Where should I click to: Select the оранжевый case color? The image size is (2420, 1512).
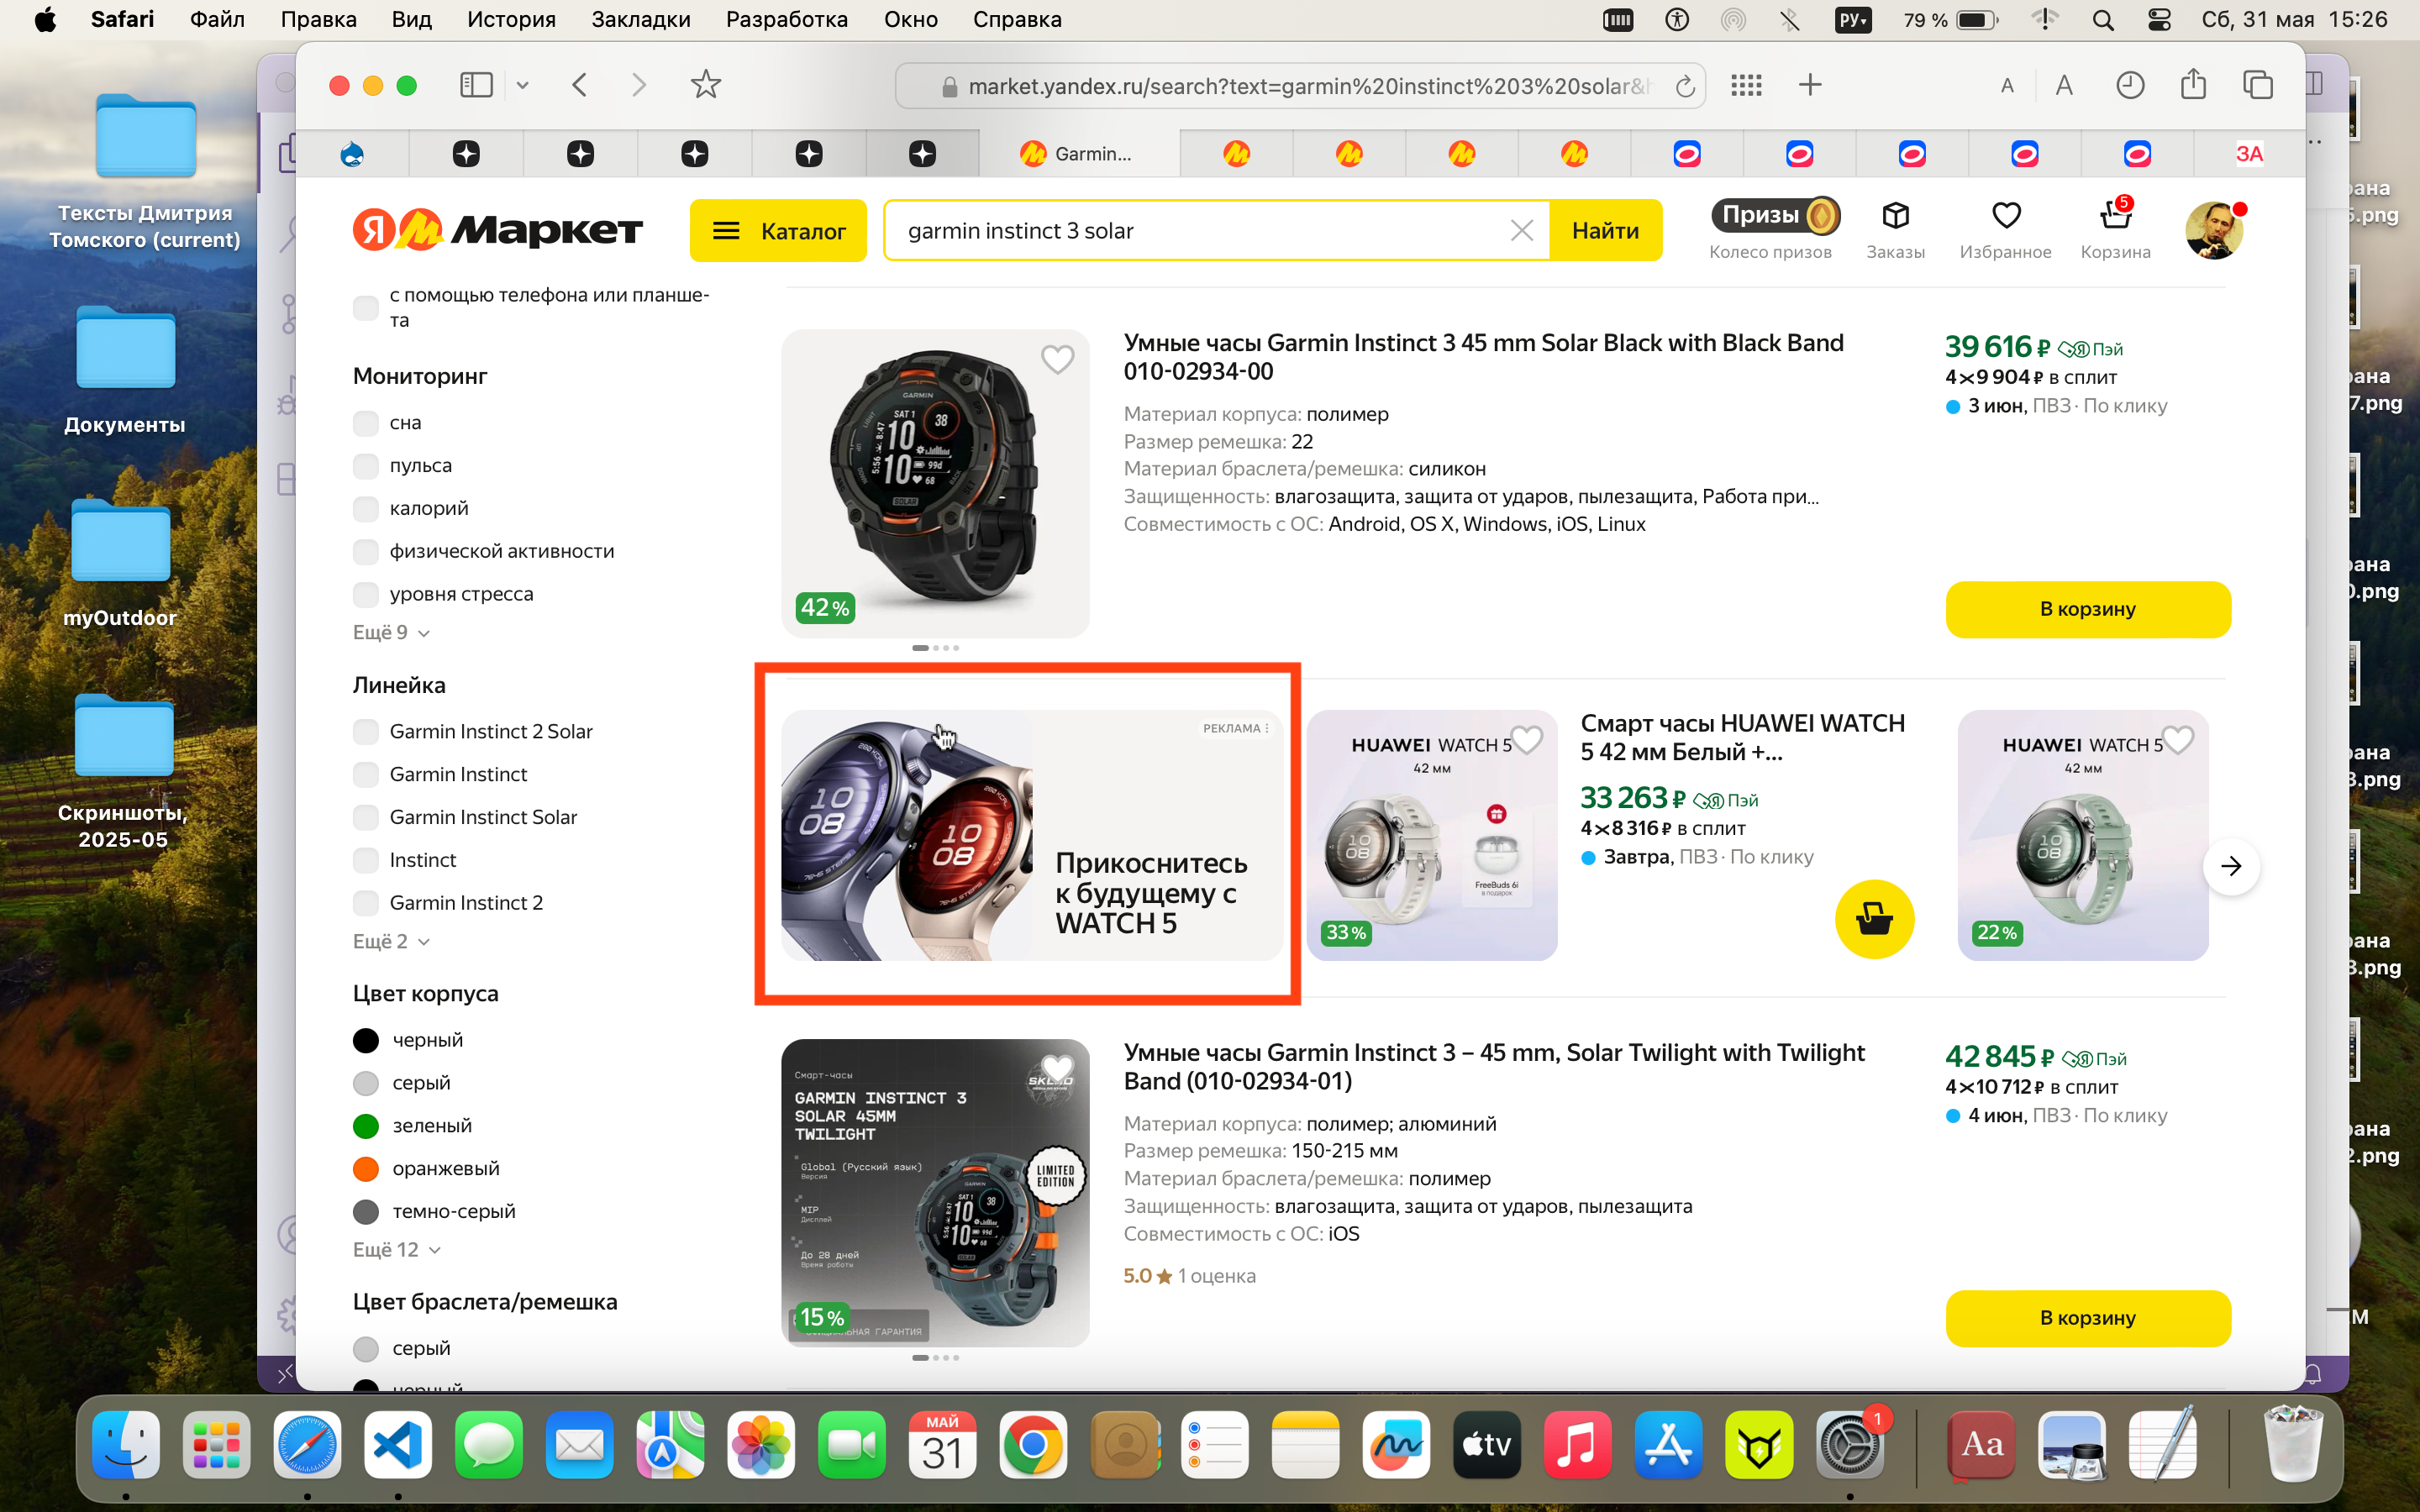pos(366,1168)
